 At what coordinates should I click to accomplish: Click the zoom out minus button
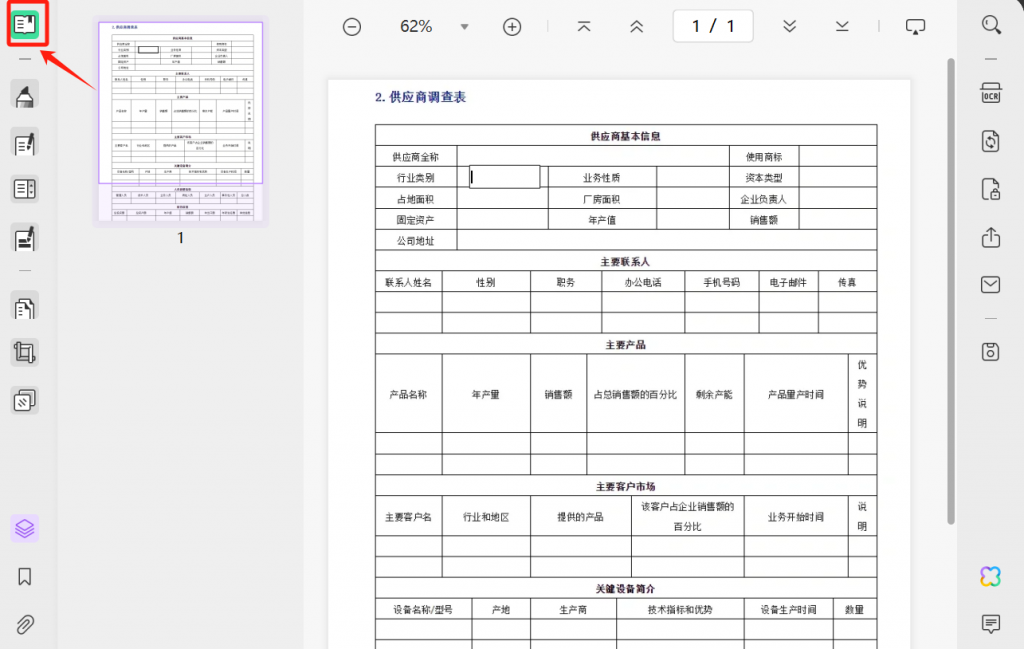352,27
